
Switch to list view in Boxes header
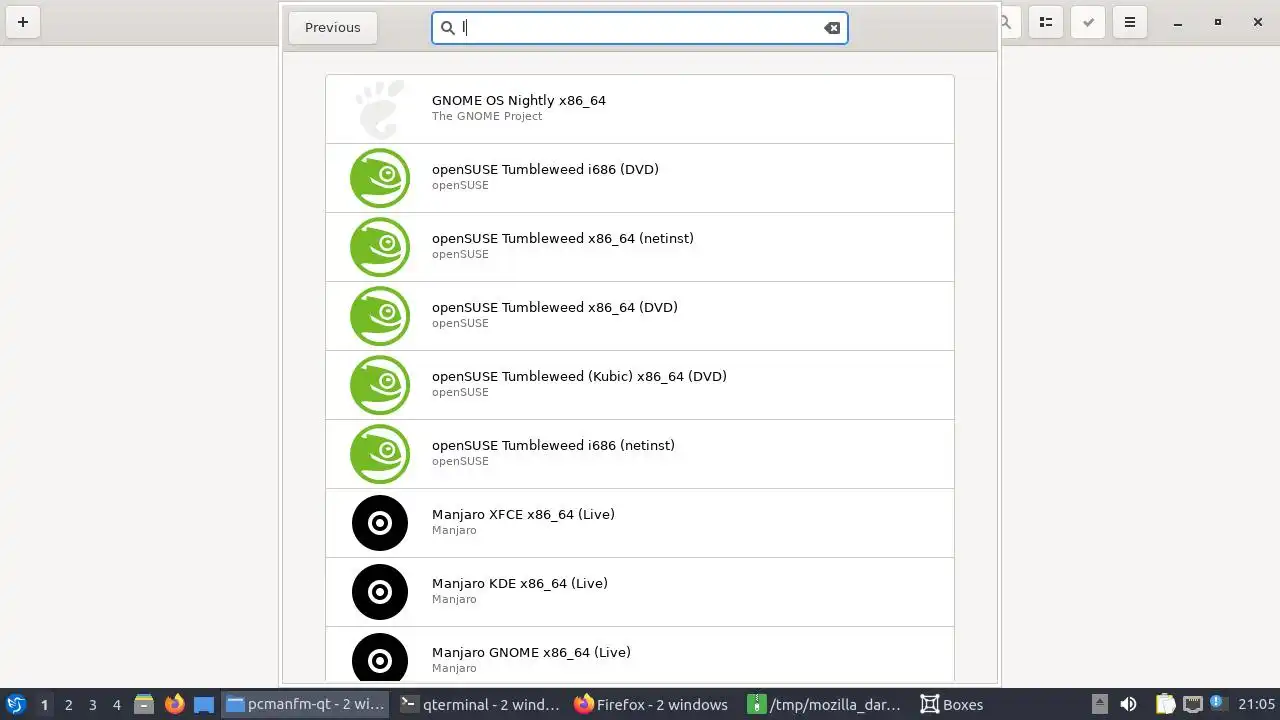coord(1046,22)
